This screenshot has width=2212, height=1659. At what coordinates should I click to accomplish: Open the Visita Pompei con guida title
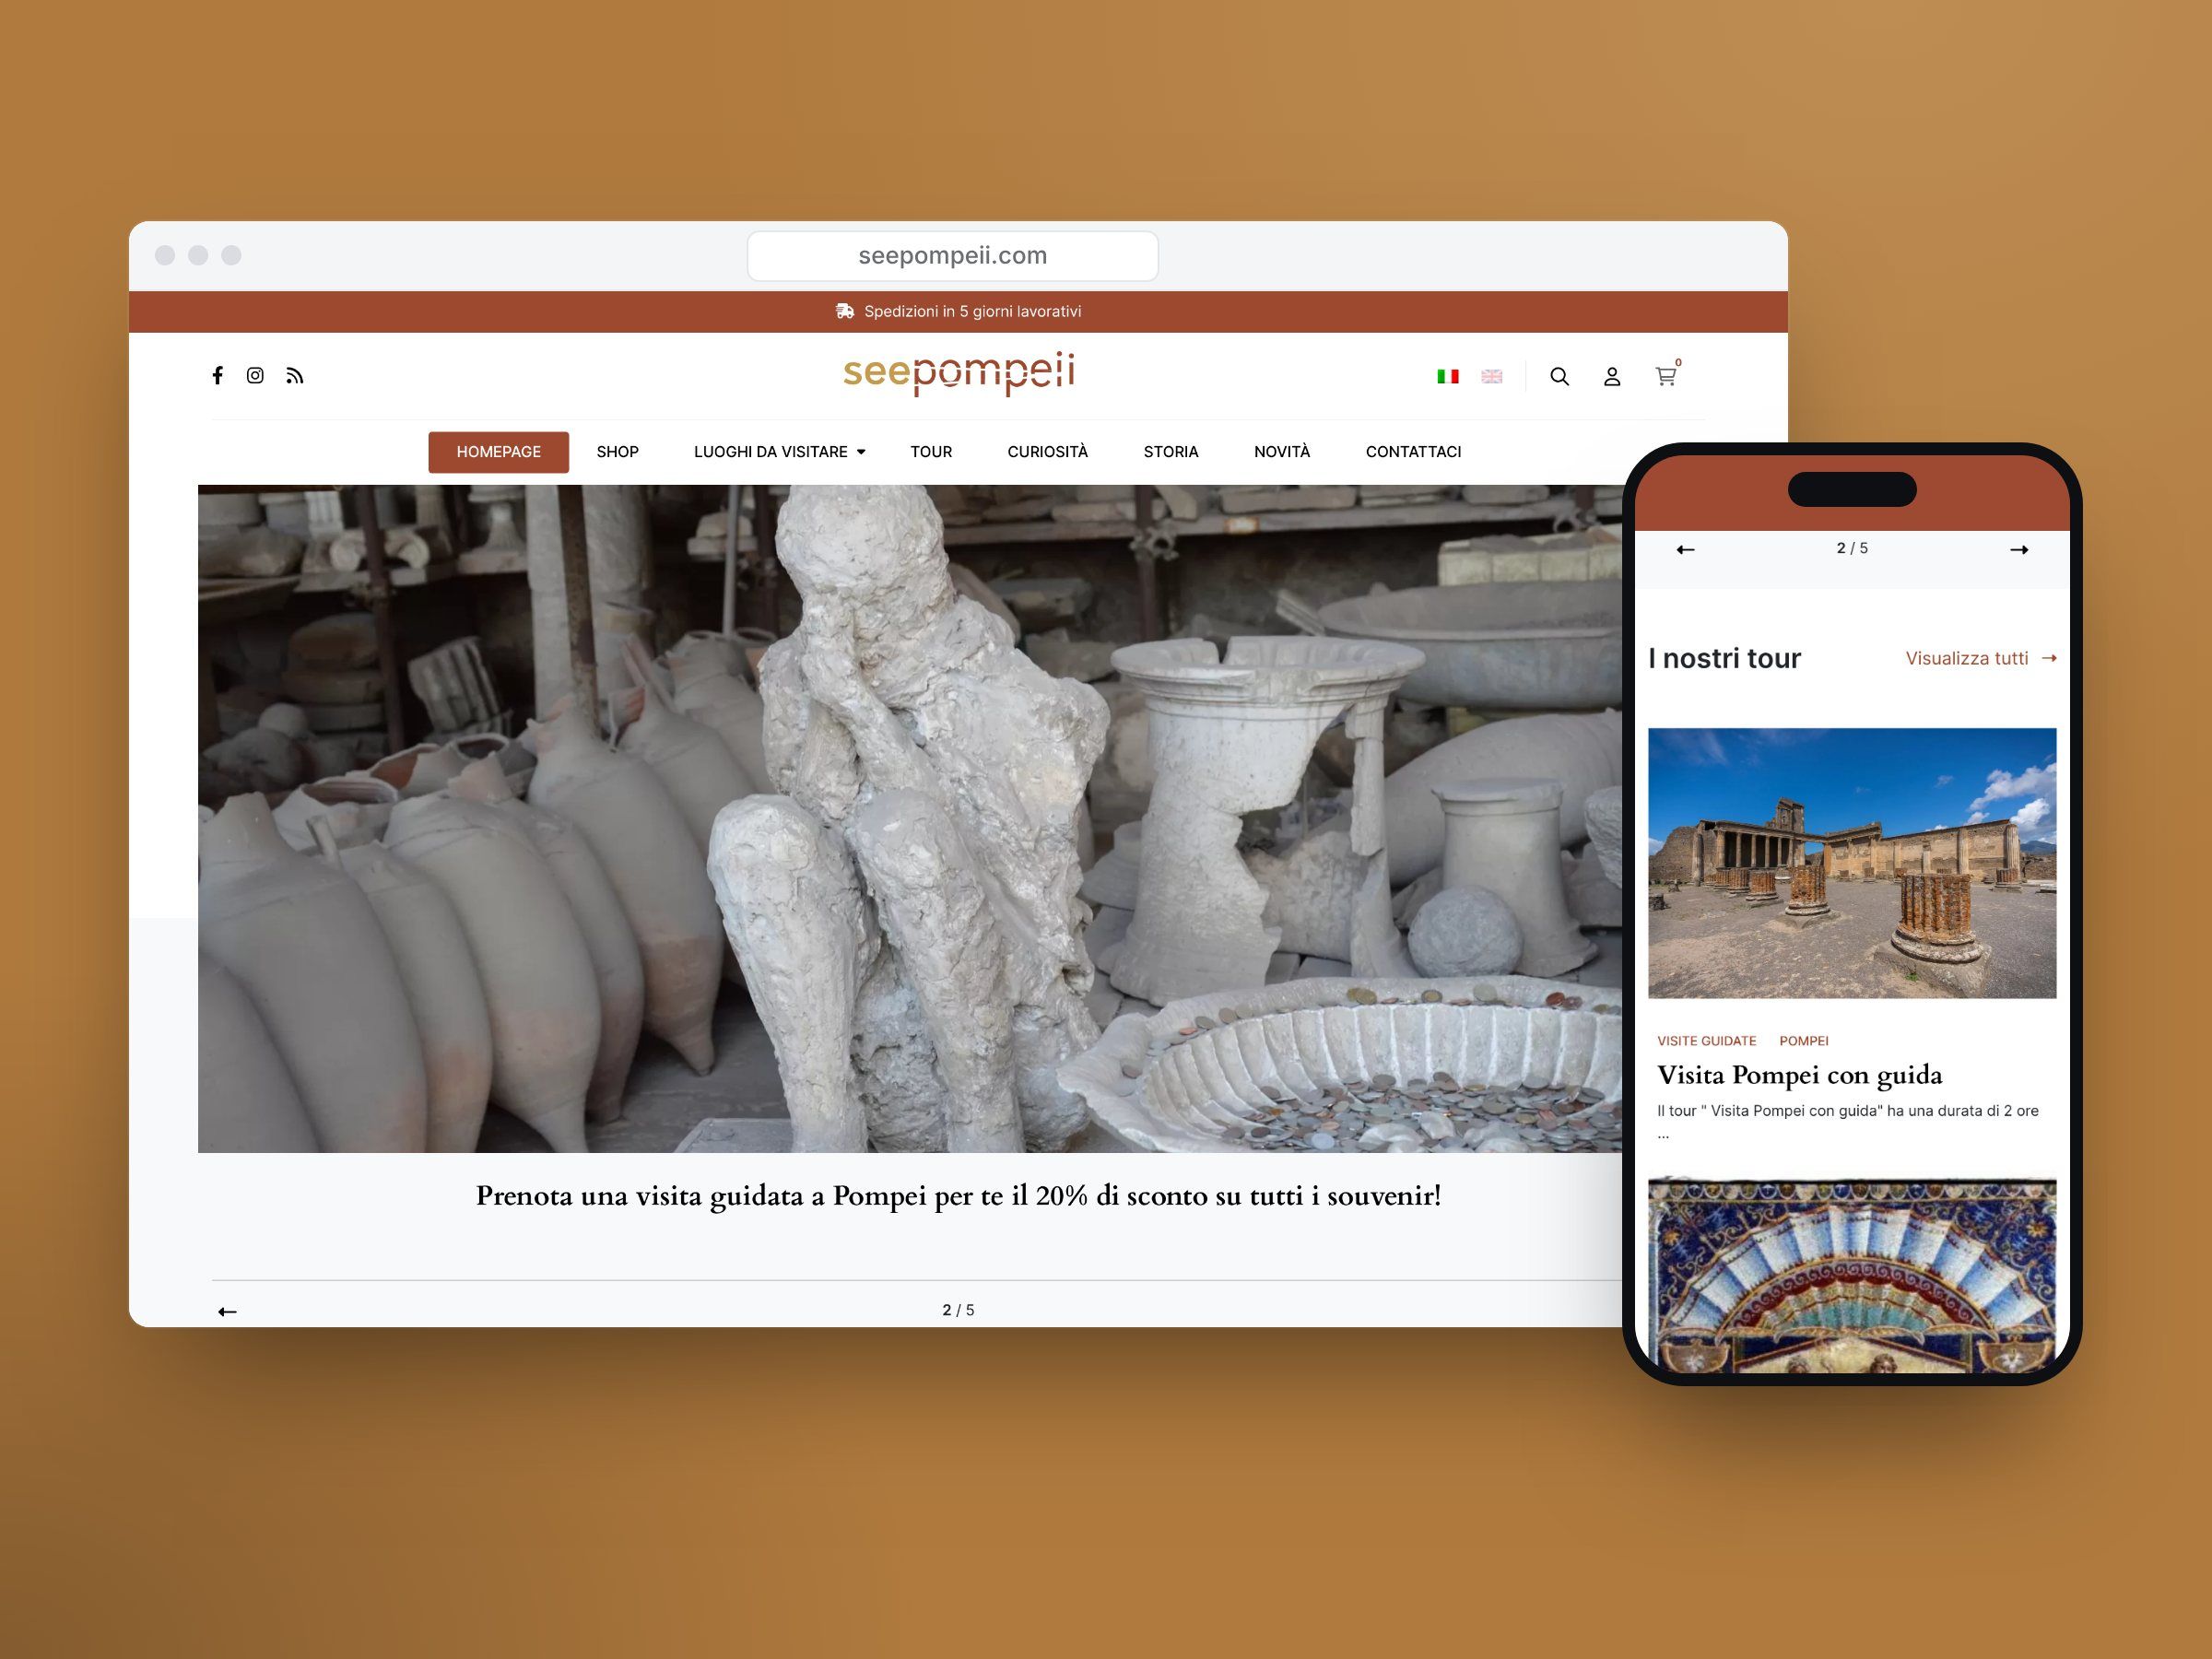tap(1799, 1075)
